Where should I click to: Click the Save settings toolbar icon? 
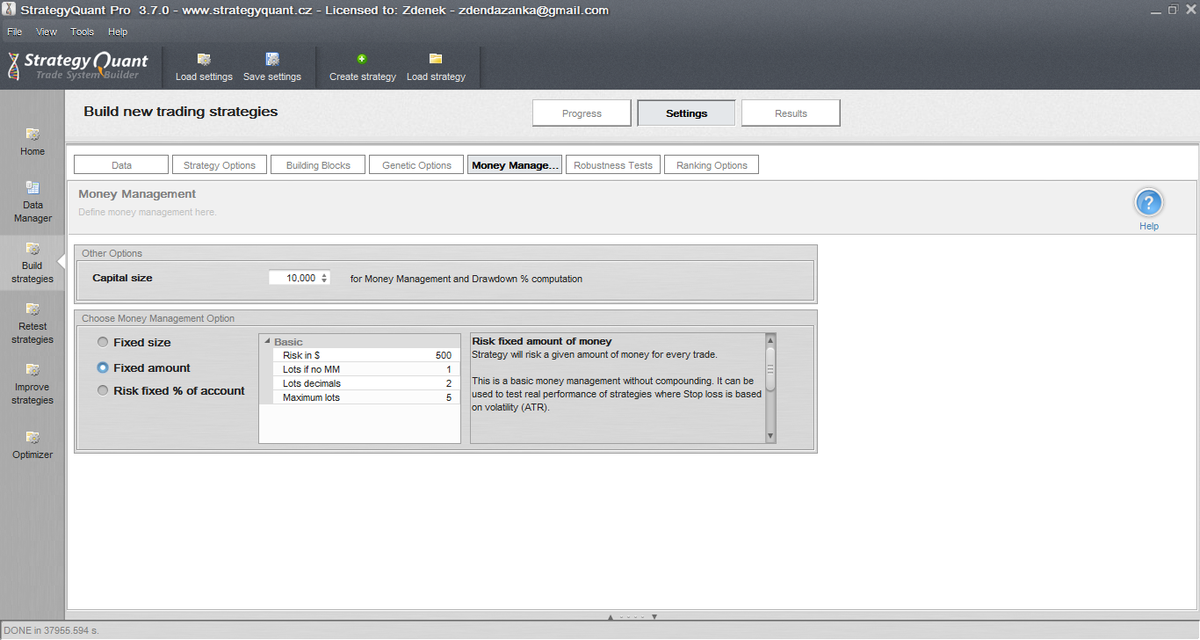272,59
